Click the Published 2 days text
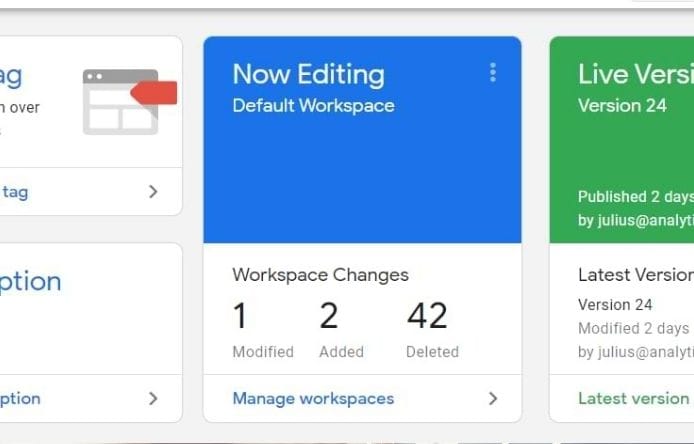Viewport: 694px width, 444px height. (635, 197)
